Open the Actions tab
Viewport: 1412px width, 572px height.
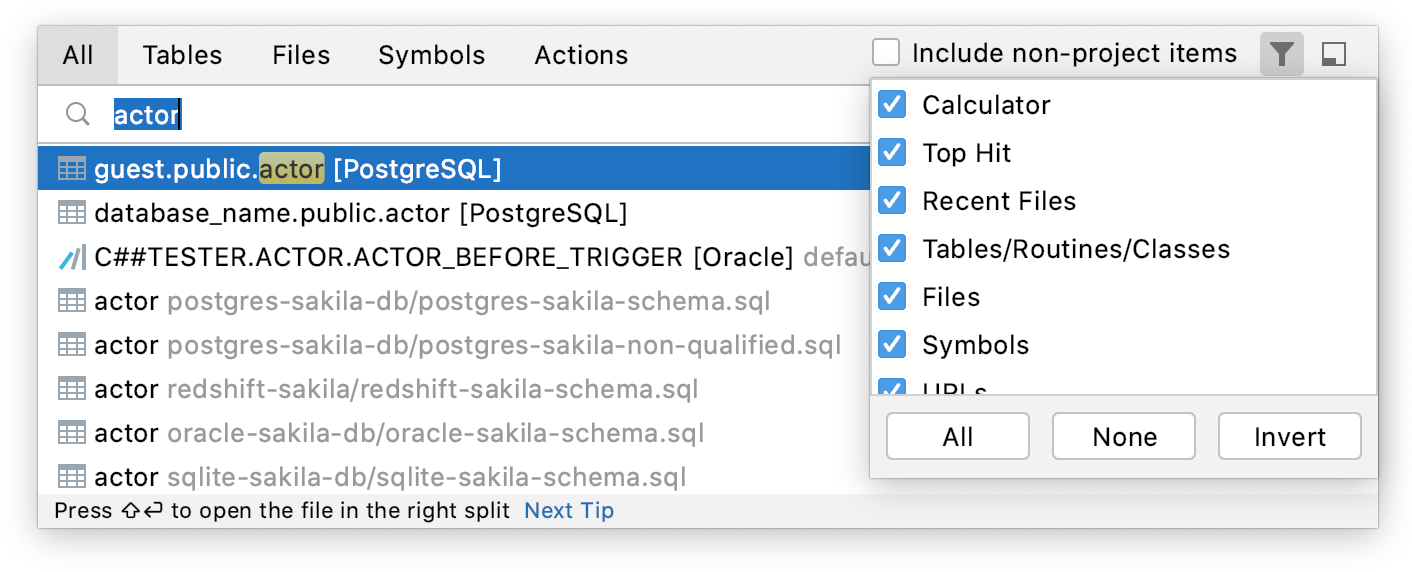click(581, 55)
